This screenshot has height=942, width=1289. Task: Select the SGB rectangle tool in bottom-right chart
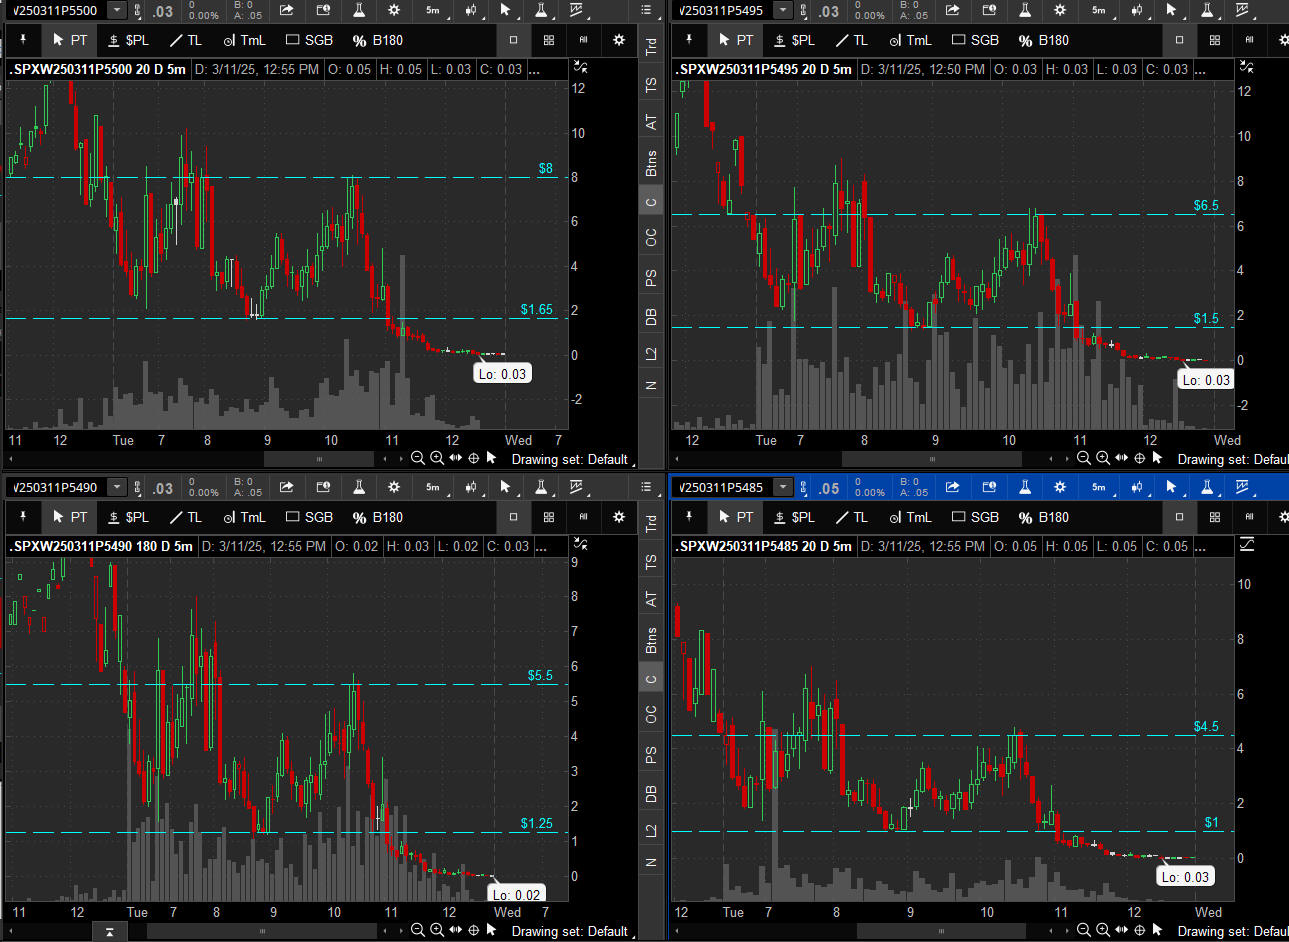pyautogui.click(x=975, y=517)
